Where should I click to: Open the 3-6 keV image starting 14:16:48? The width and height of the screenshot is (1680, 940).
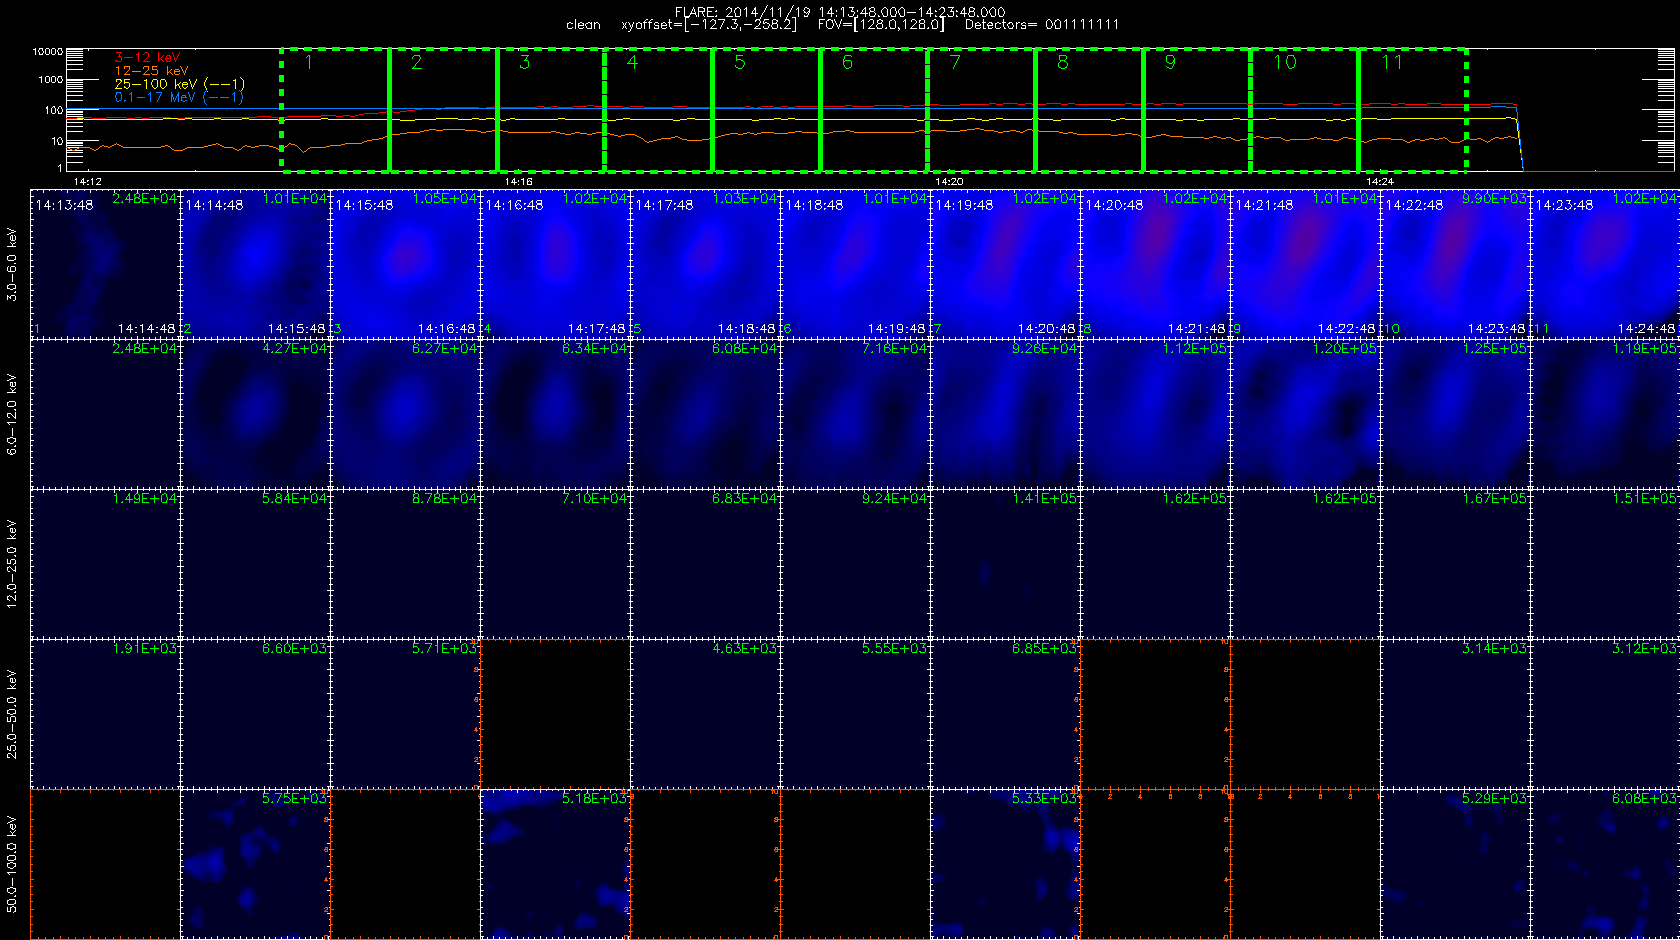(x=555, y=263)
